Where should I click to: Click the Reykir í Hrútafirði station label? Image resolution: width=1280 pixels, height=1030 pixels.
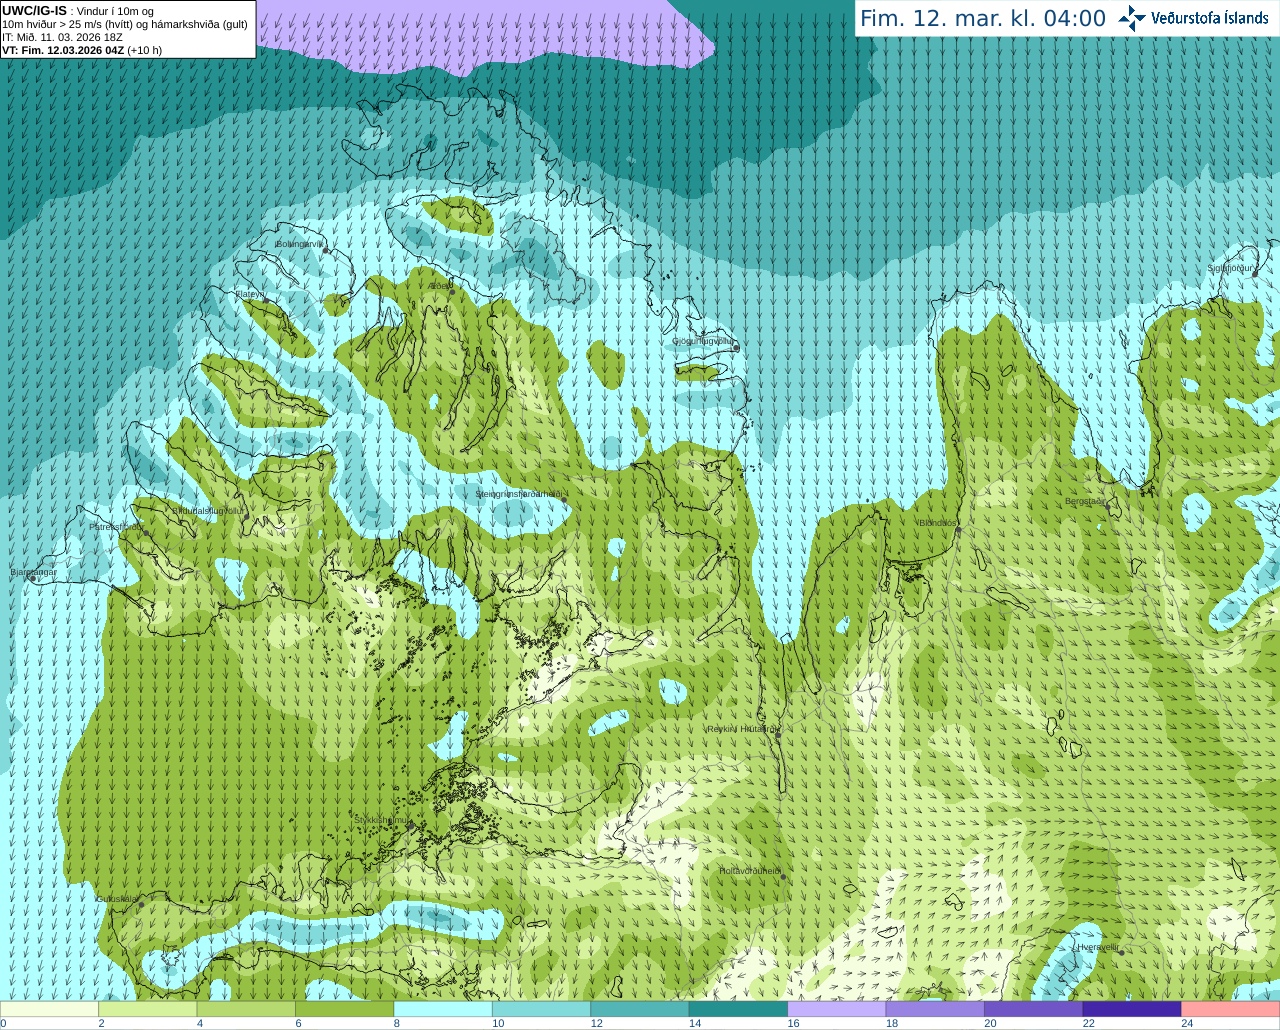[x=741, y=729]
